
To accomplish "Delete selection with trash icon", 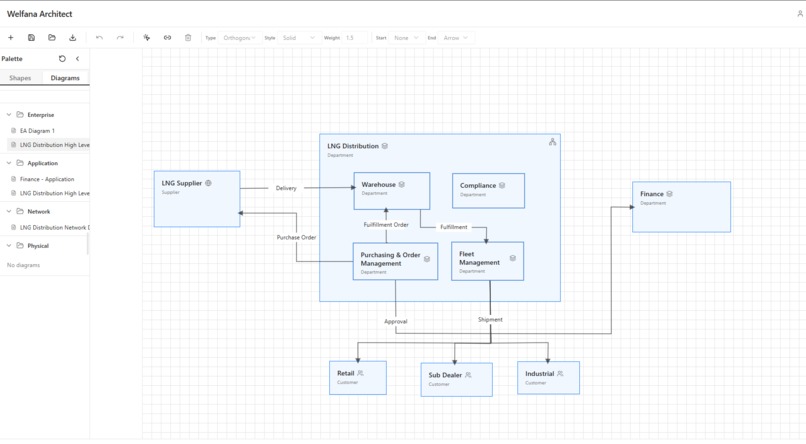I will click(x=188, y=38).
